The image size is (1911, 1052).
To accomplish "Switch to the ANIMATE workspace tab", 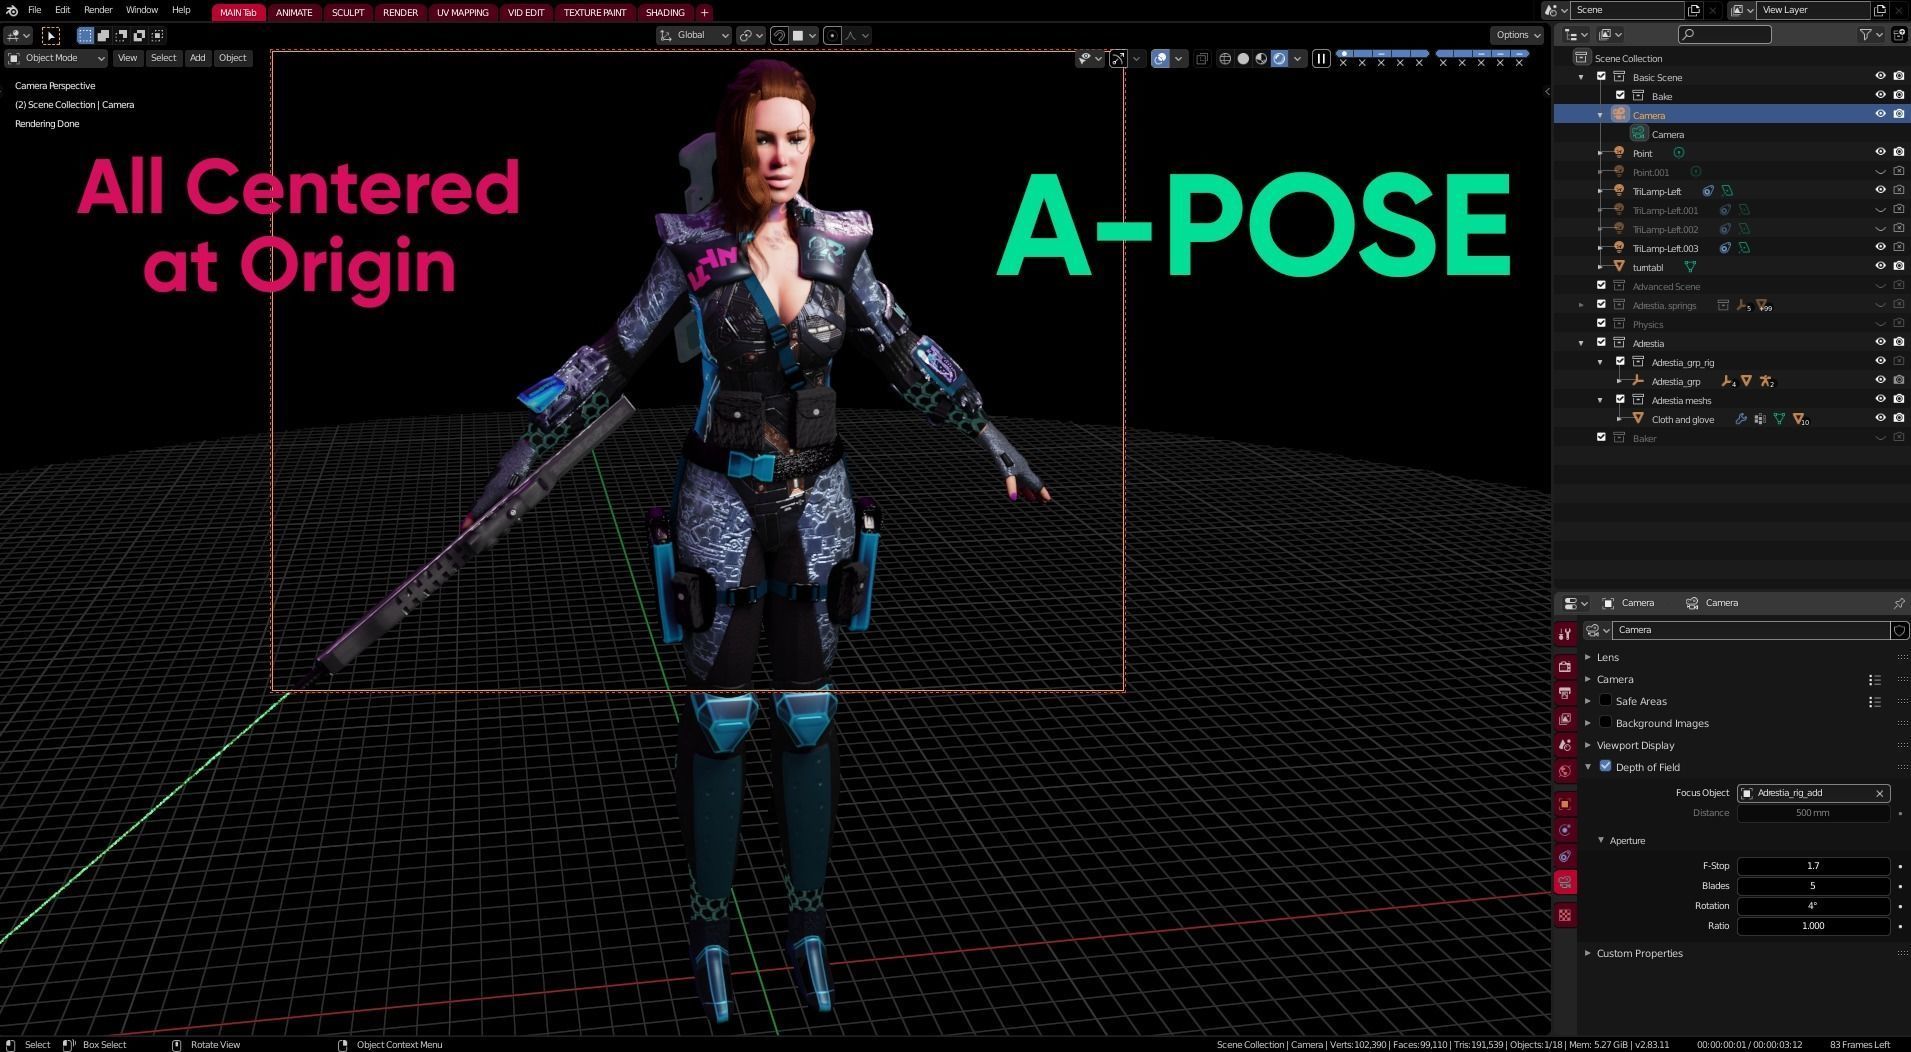I will pos(294,12).
